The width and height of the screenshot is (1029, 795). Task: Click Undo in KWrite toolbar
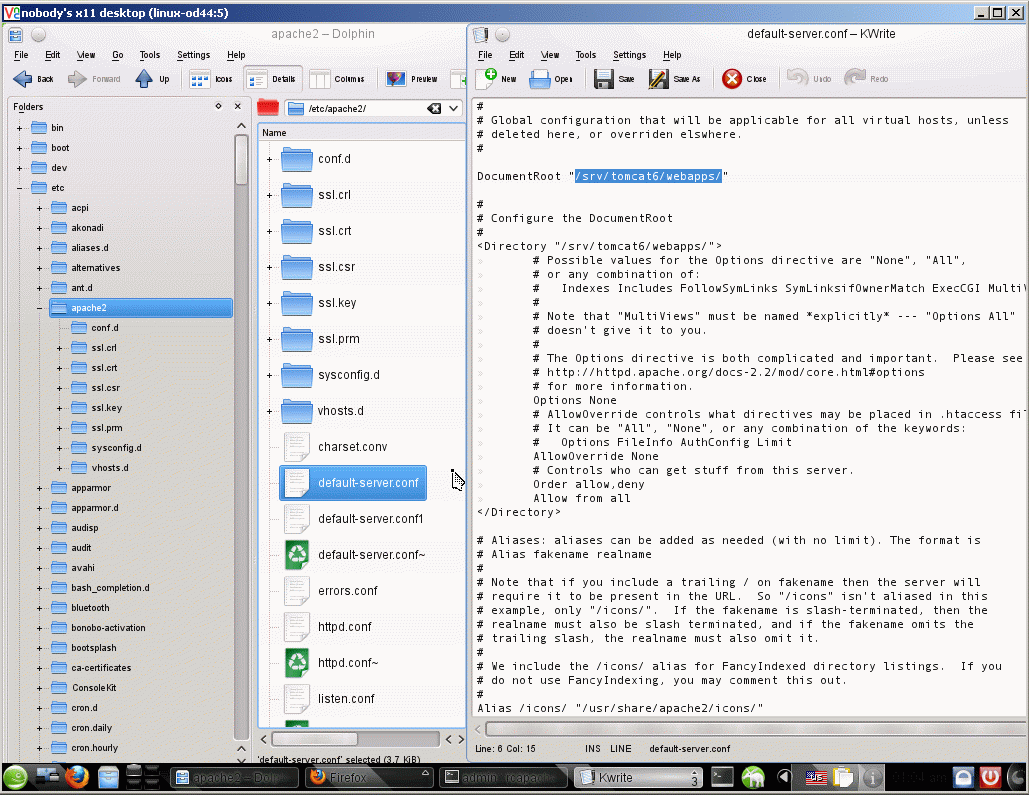pos(808,79)
